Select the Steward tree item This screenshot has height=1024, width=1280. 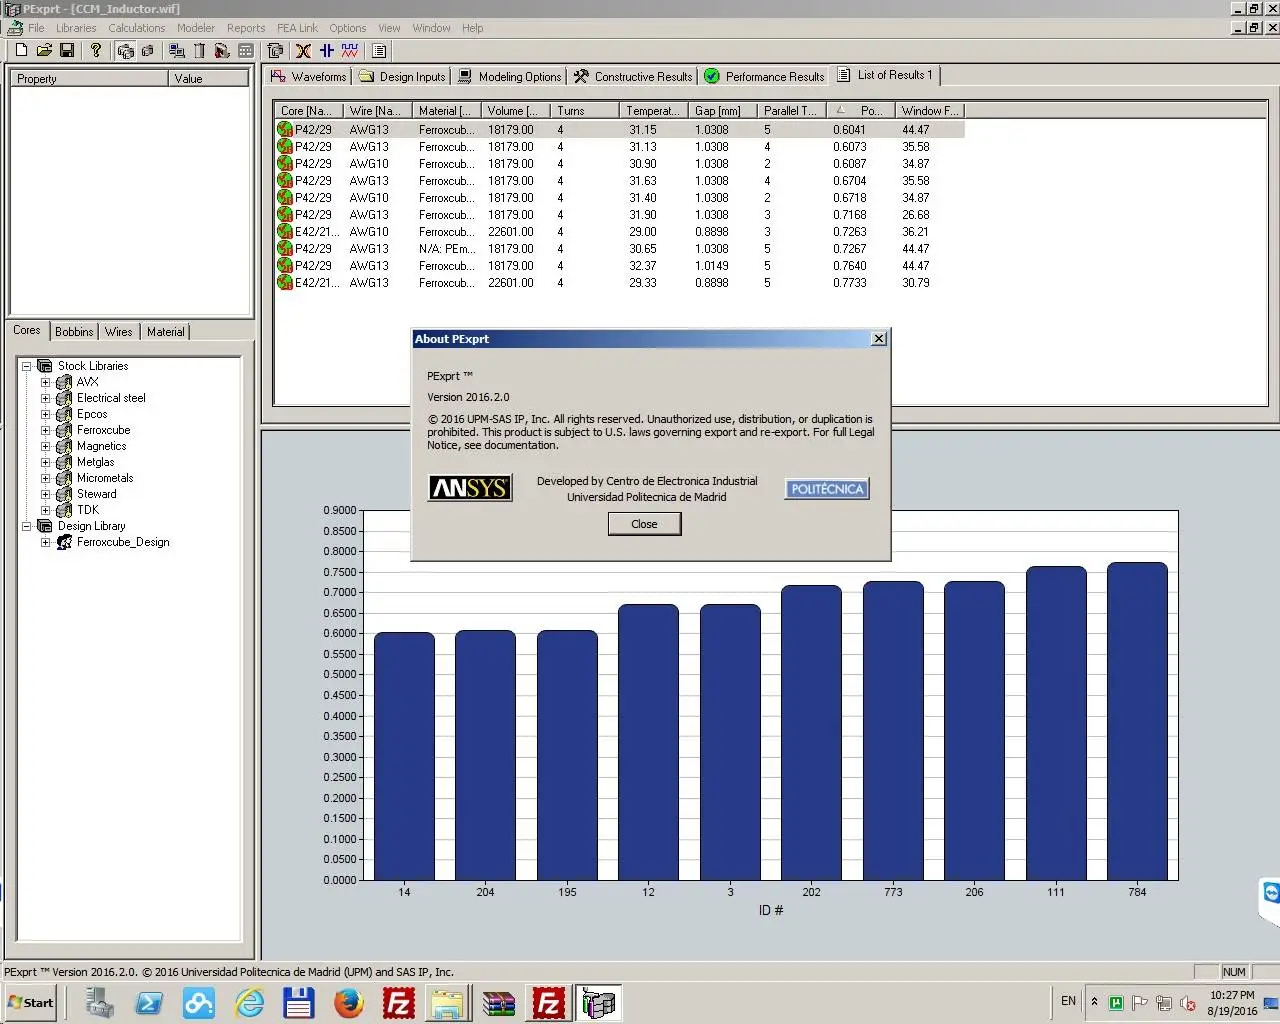click(x=97, y=494)
